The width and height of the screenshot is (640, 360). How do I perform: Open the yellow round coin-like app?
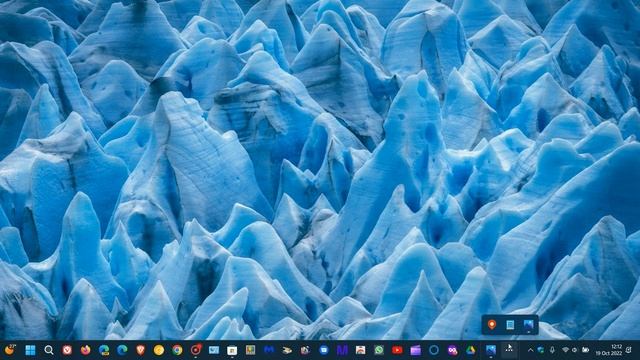tap(159, 350)
